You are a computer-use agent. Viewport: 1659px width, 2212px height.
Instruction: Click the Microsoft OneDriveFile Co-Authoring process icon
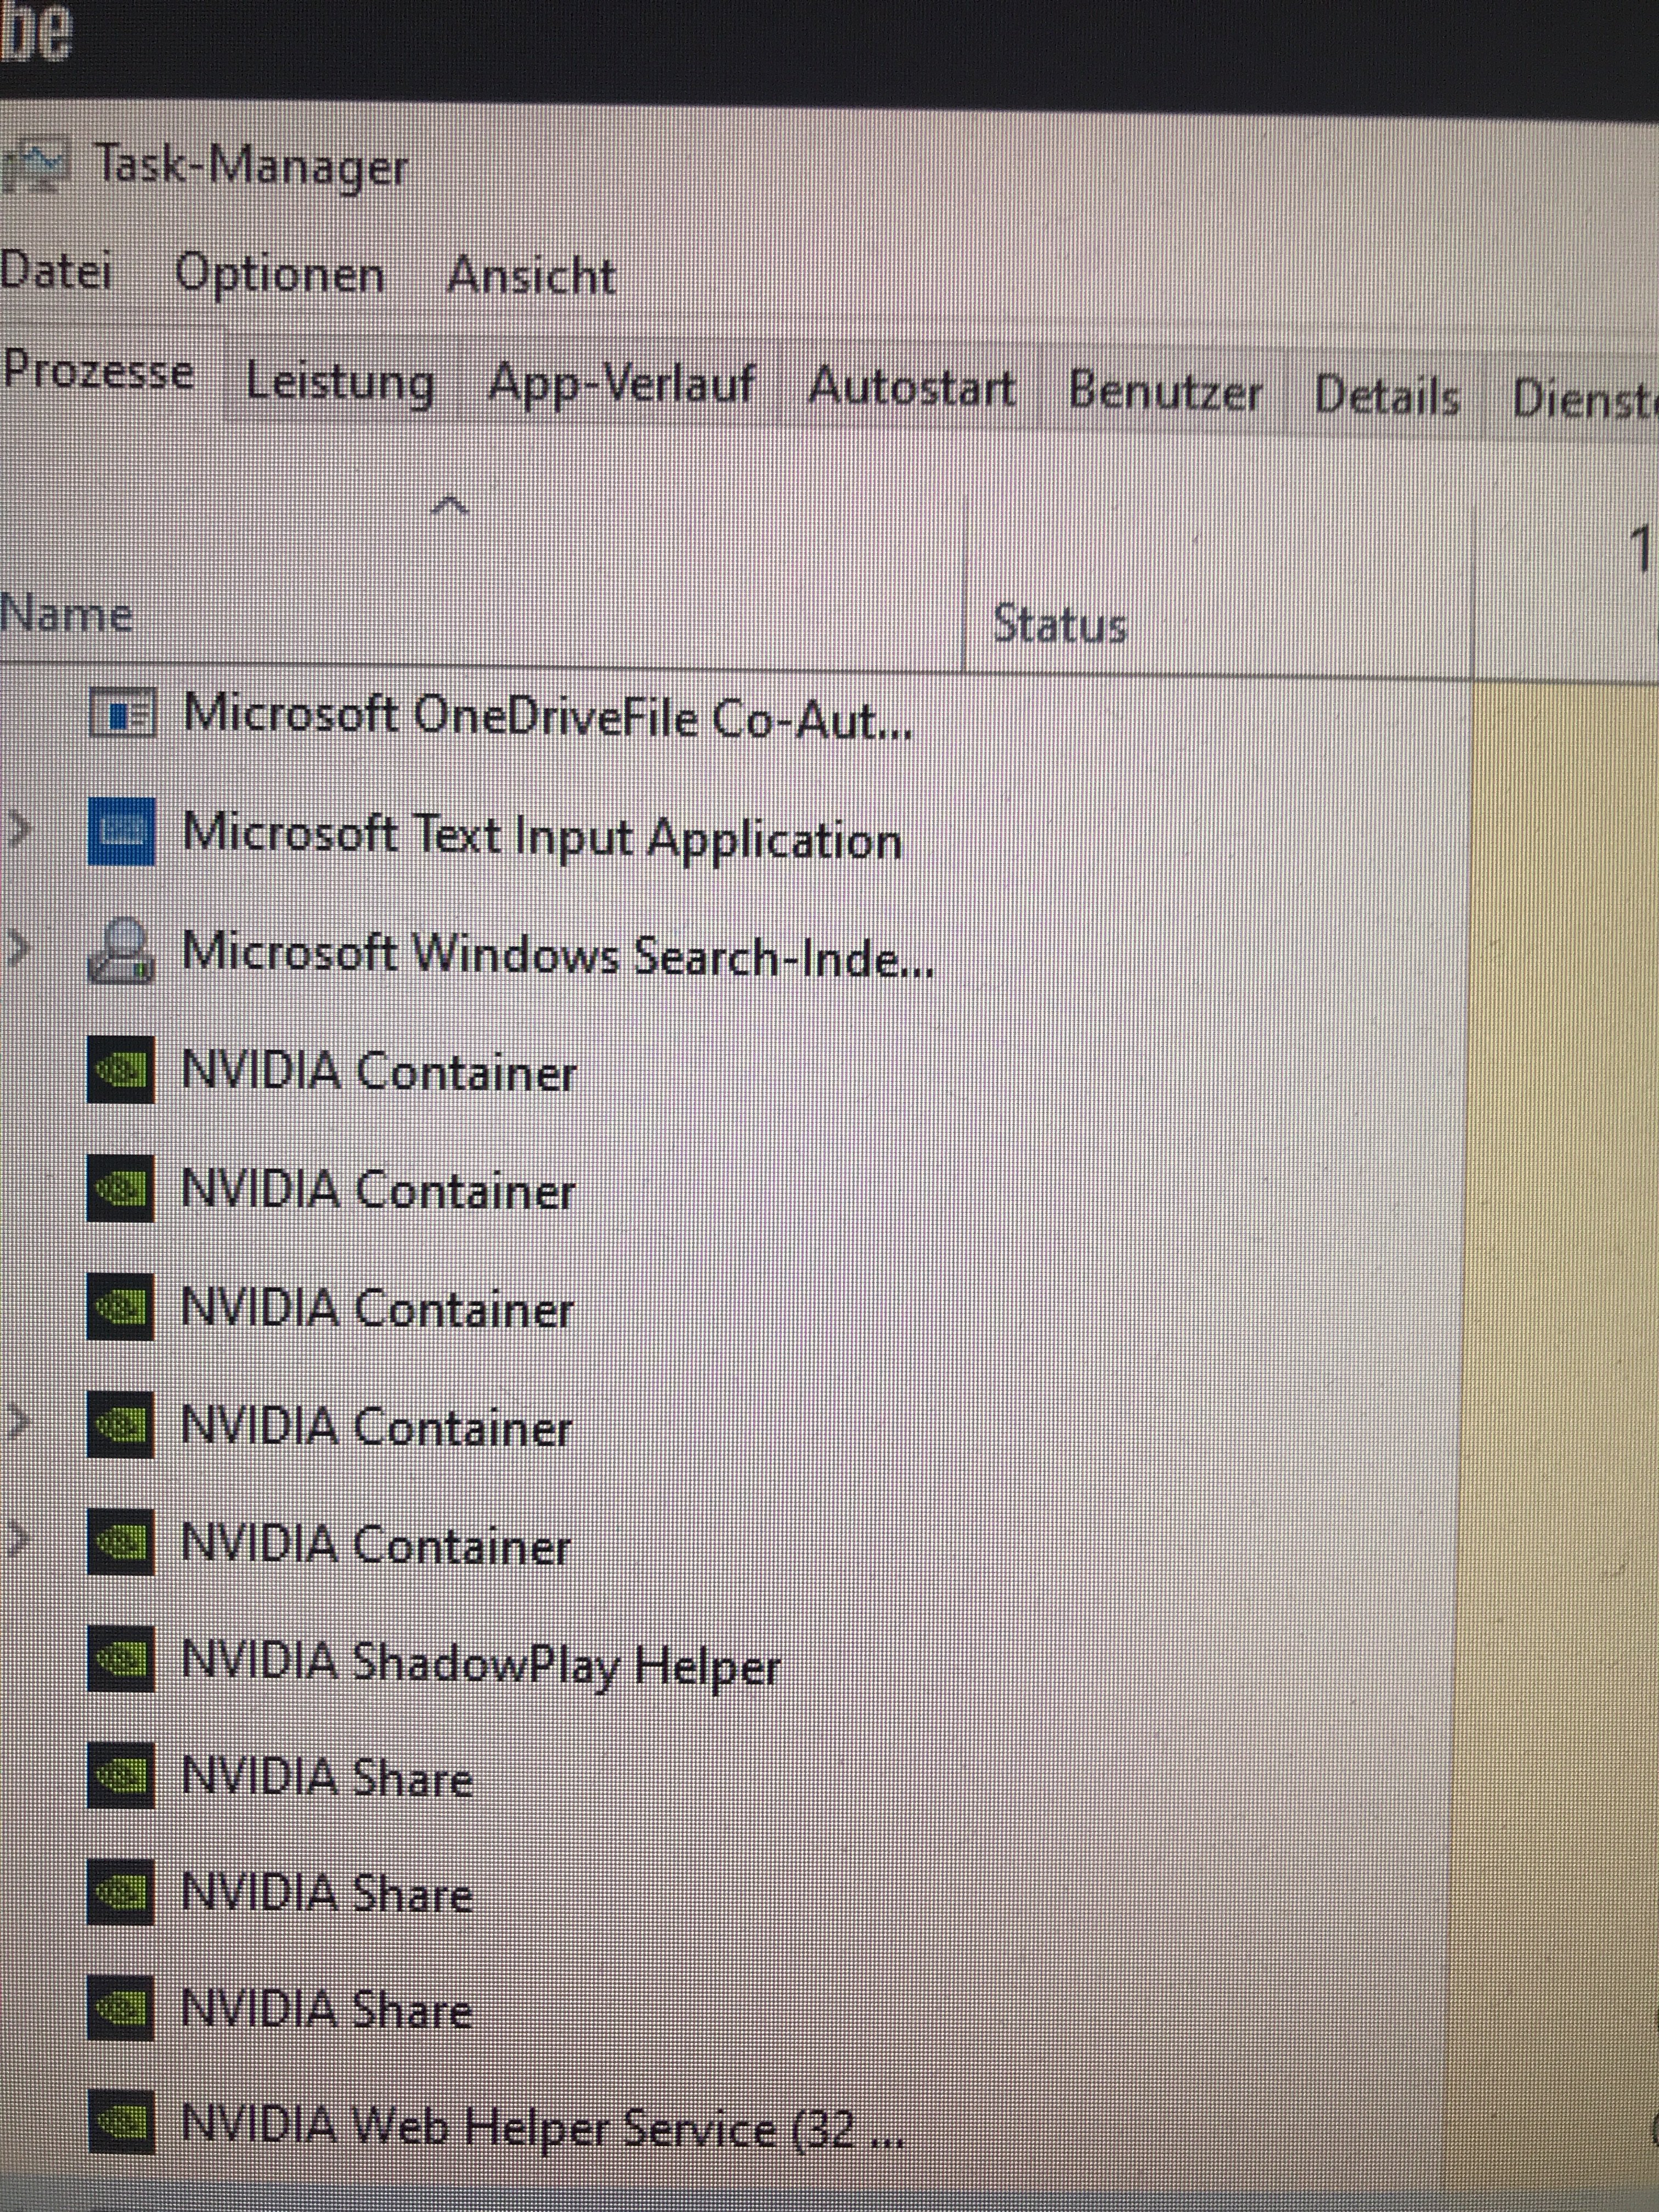(x=121, y=715)
